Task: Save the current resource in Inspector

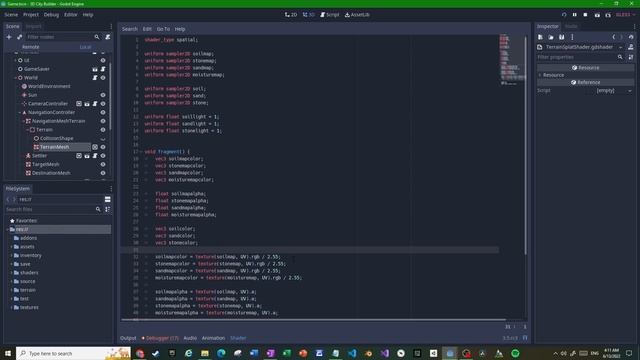Action: pos(562,37)
